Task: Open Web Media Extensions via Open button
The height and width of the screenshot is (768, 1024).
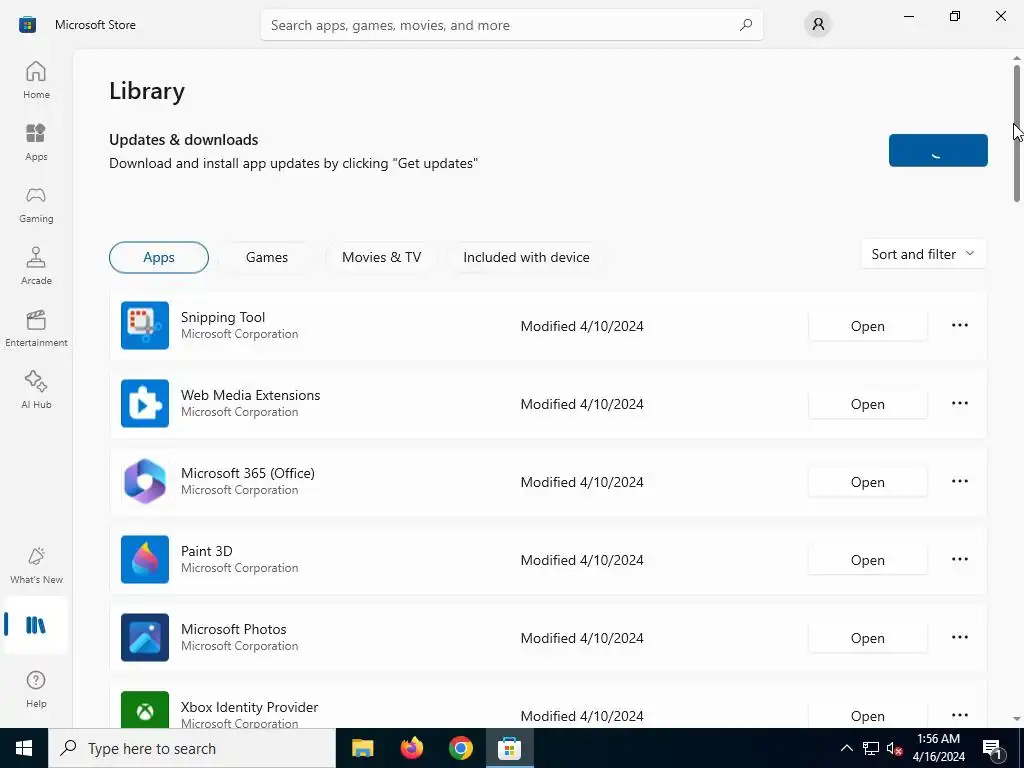Action: coord(867,404)
